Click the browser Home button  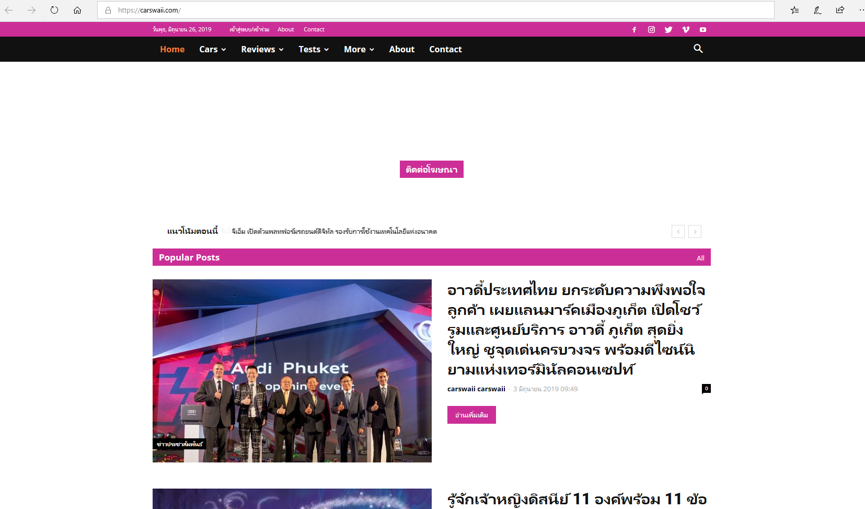coord(77,10)
